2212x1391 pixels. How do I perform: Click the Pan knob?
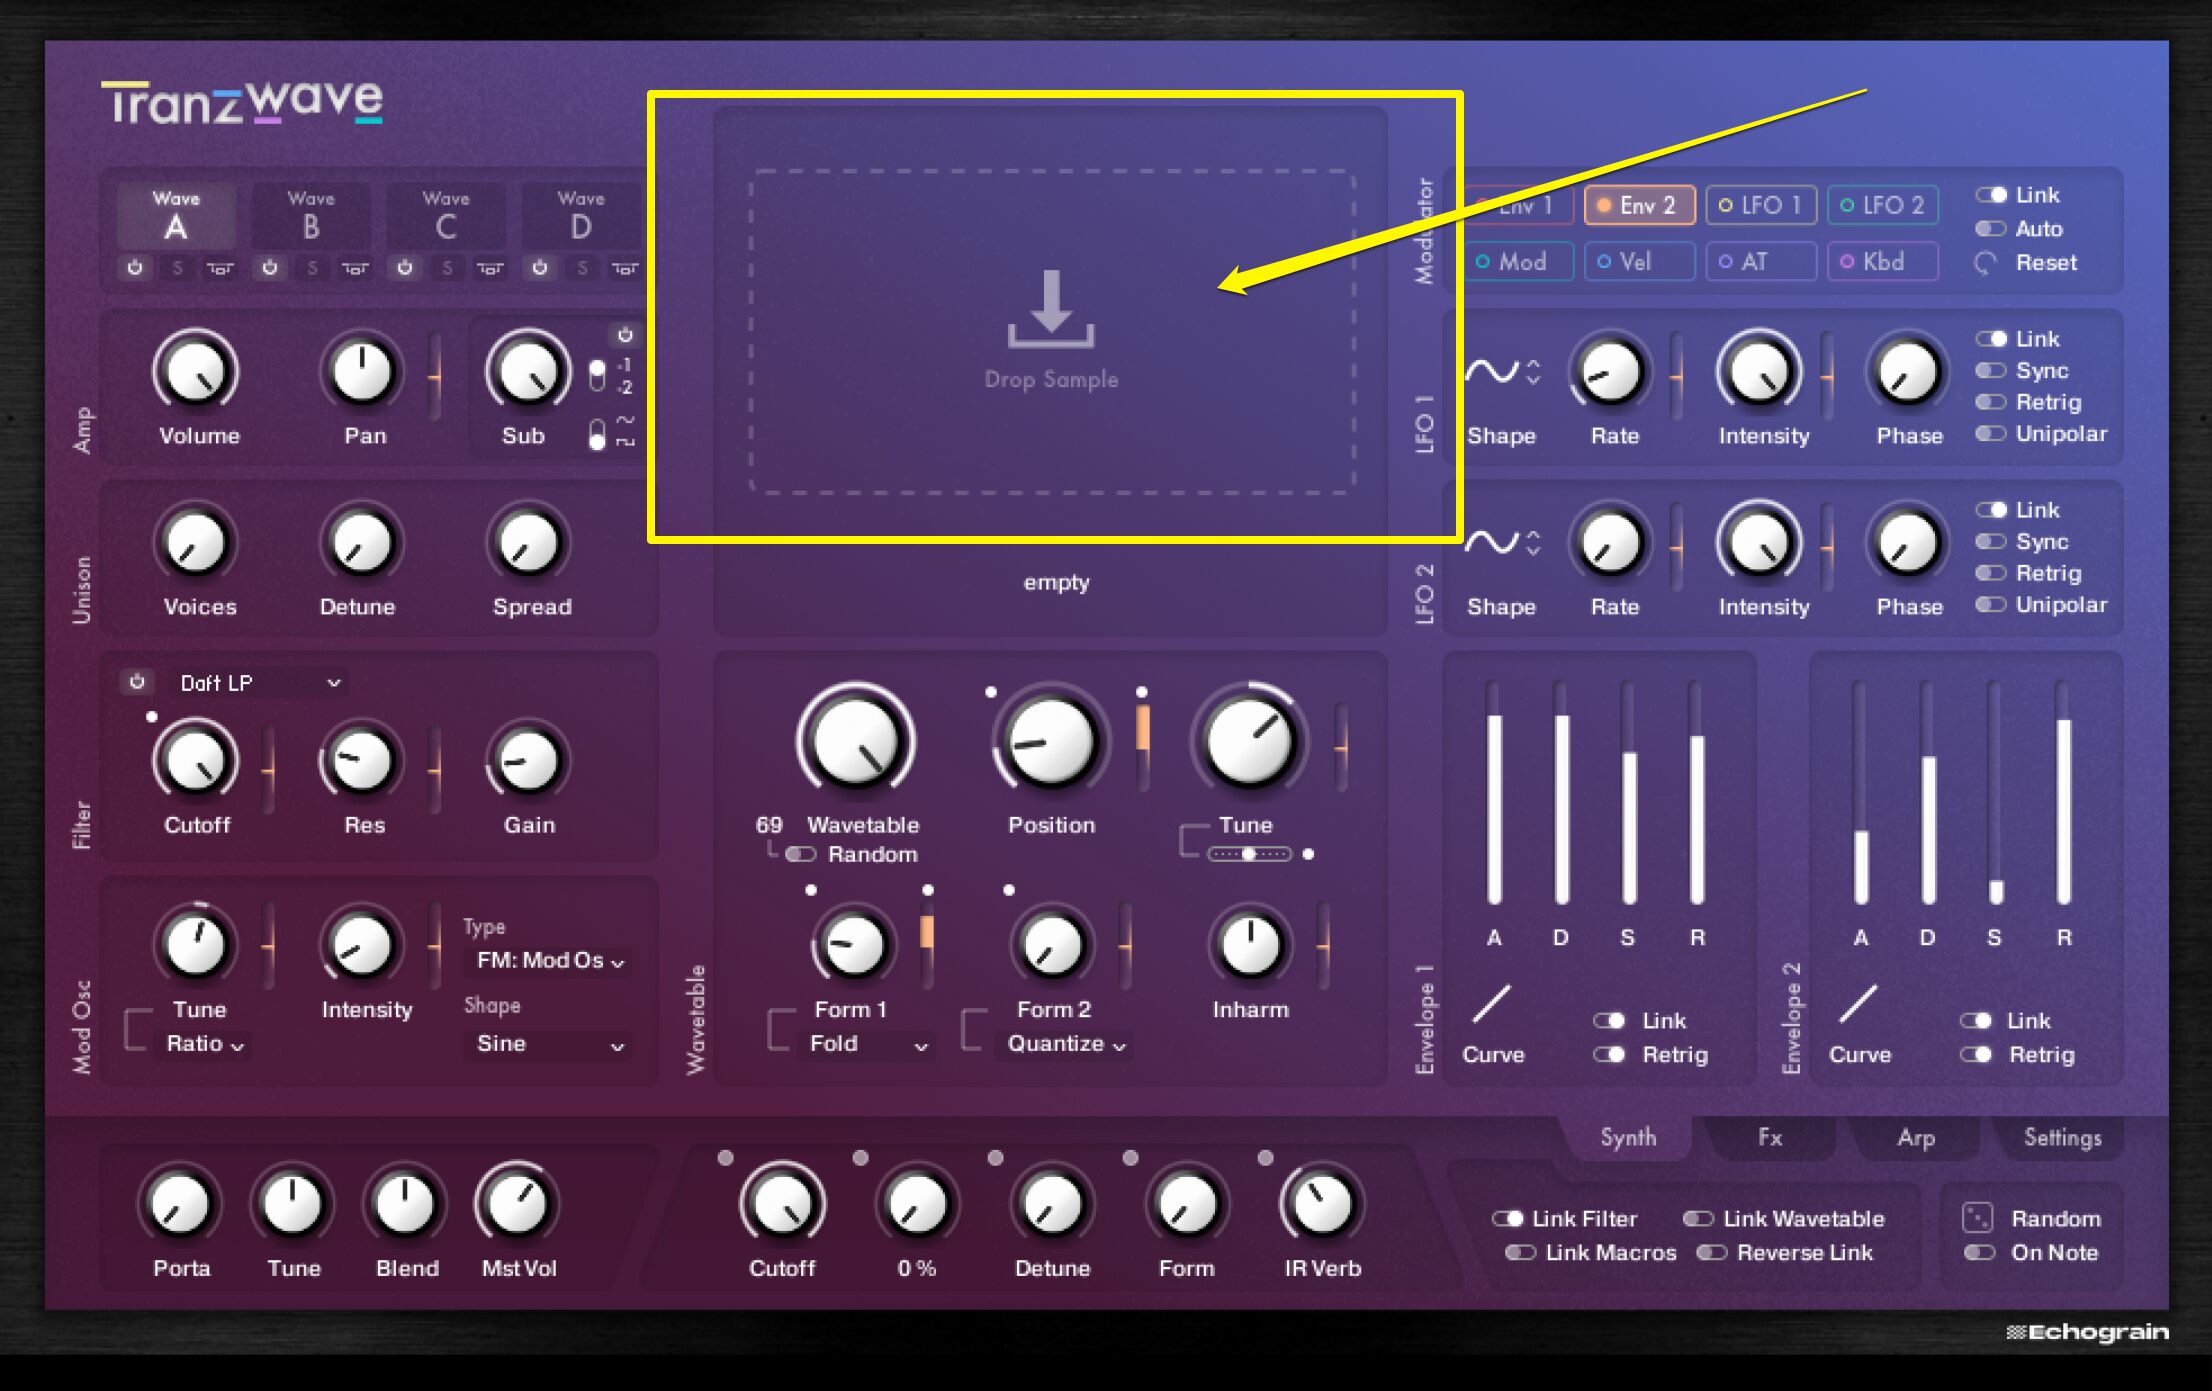362,371
